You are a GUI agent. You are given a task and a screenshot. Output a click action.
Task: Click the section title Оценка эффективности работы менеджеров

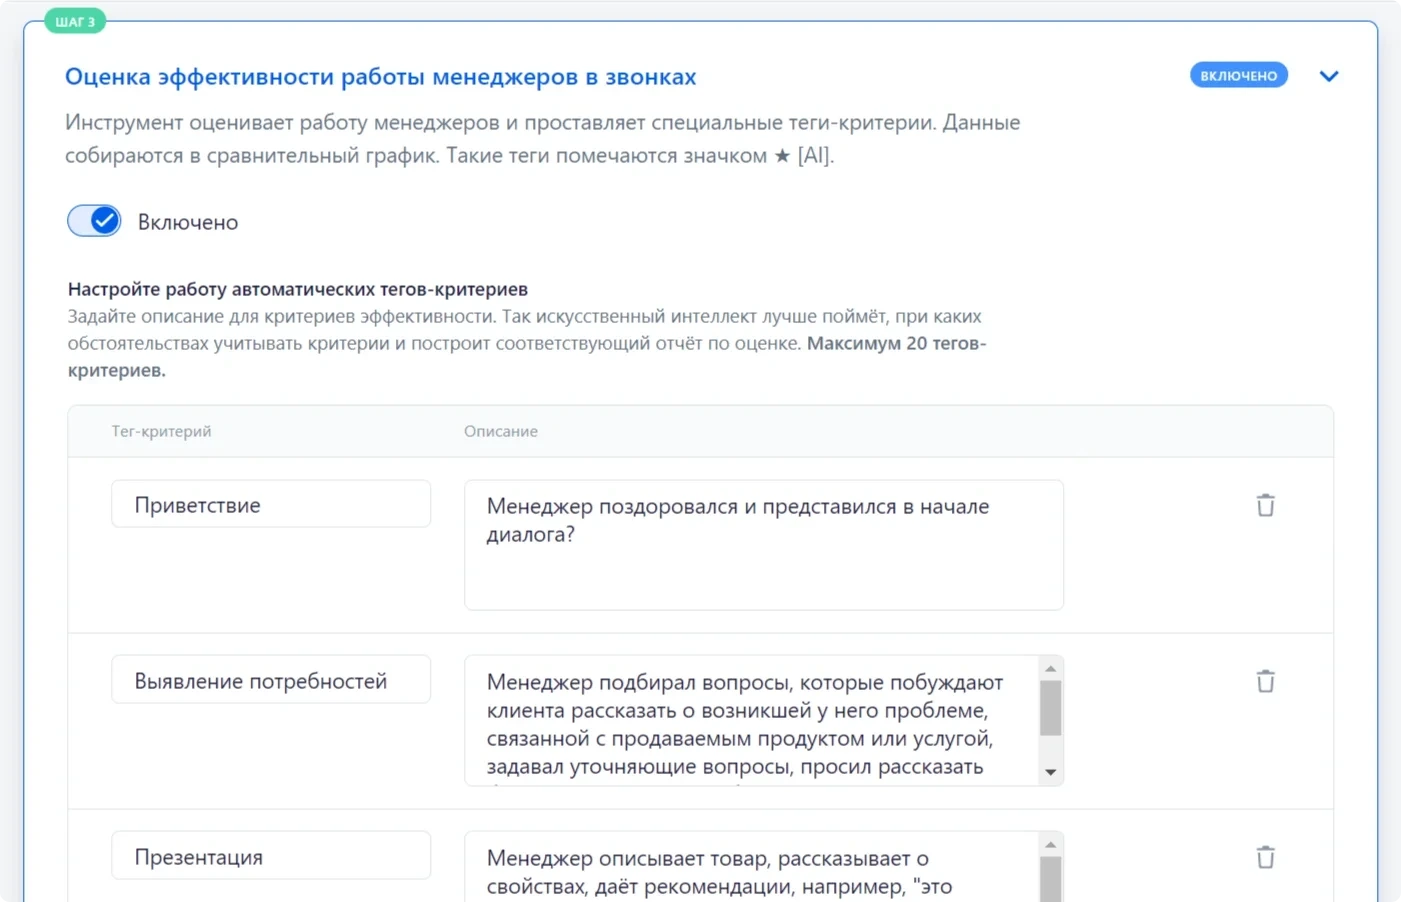pyautogui.click(x=381, y=77)
